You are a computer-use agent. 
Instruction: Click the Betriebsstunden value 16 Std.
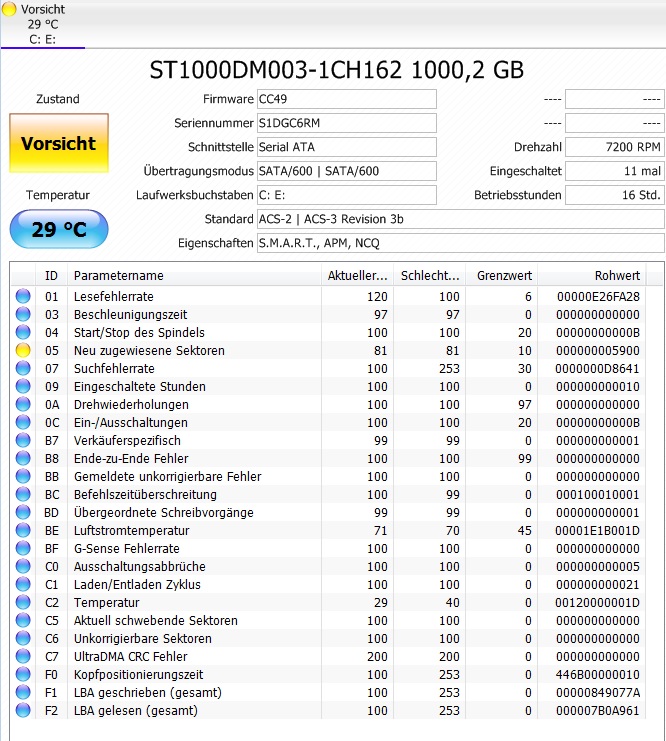click(x=614, y=195)
